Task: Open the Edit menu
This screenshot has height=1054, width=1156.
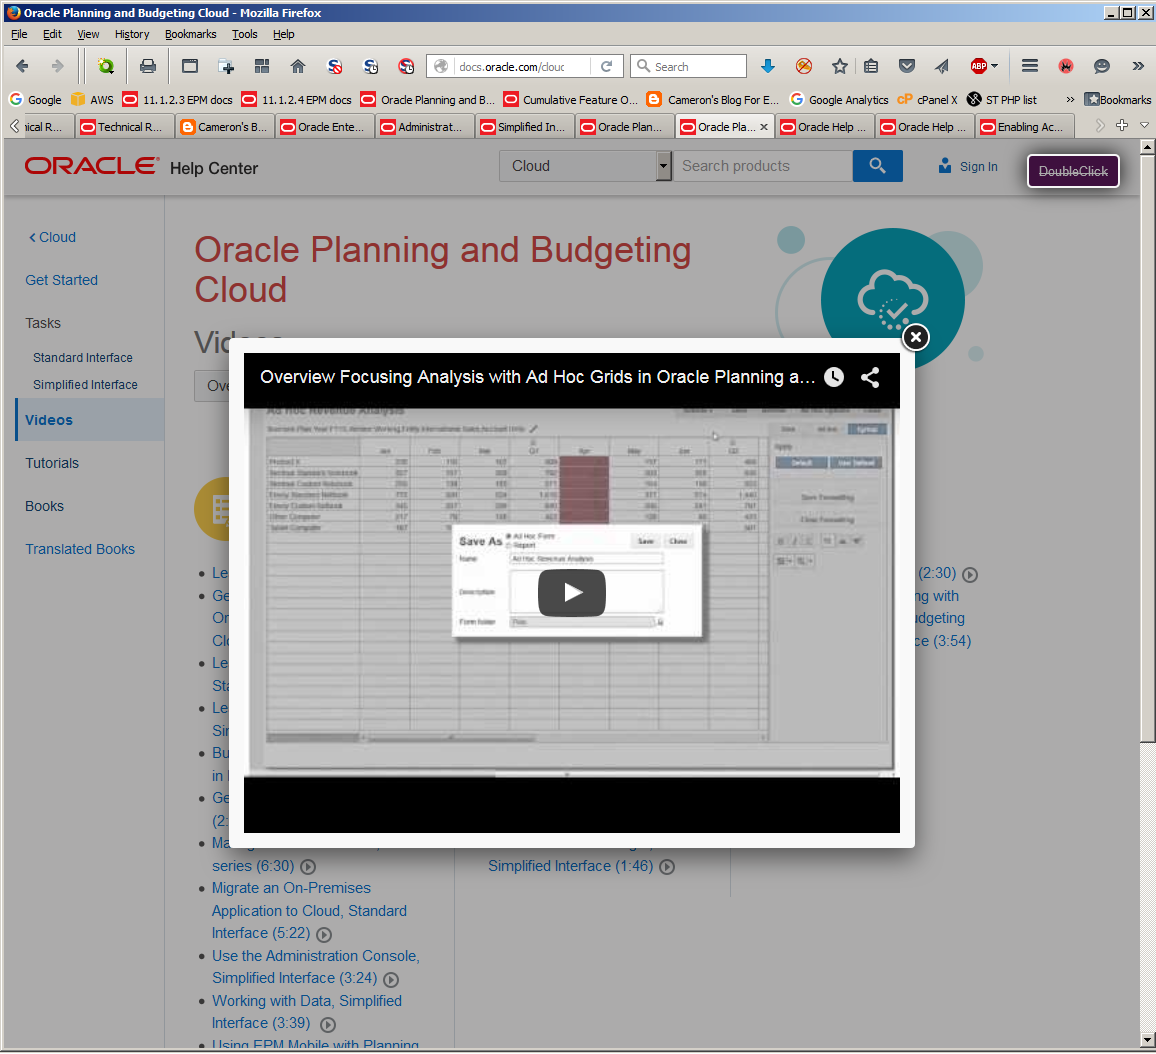Action: [x=52, y=34]
